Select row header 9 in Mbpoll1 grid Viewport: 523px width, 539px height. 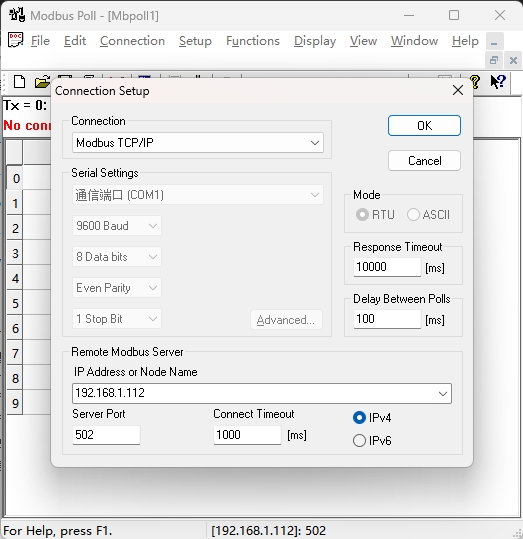[x=15, y=403]
